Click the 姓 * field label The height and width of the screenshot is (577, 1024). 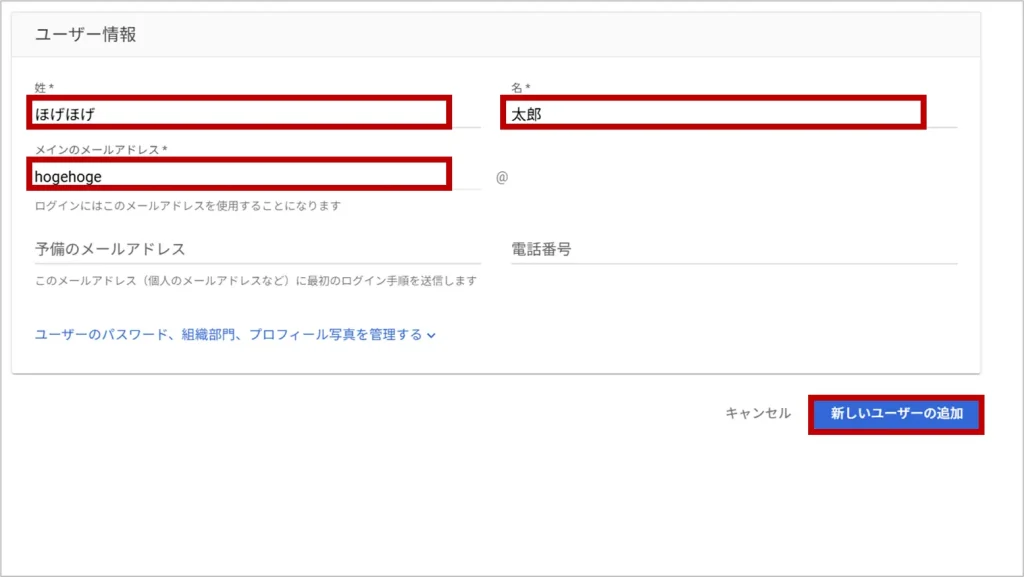pyautogui.click(x=44, y=89)
